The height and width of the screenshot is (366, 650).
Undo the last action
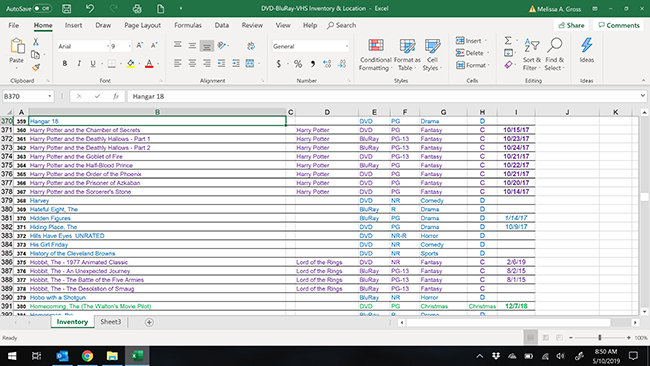90,8
